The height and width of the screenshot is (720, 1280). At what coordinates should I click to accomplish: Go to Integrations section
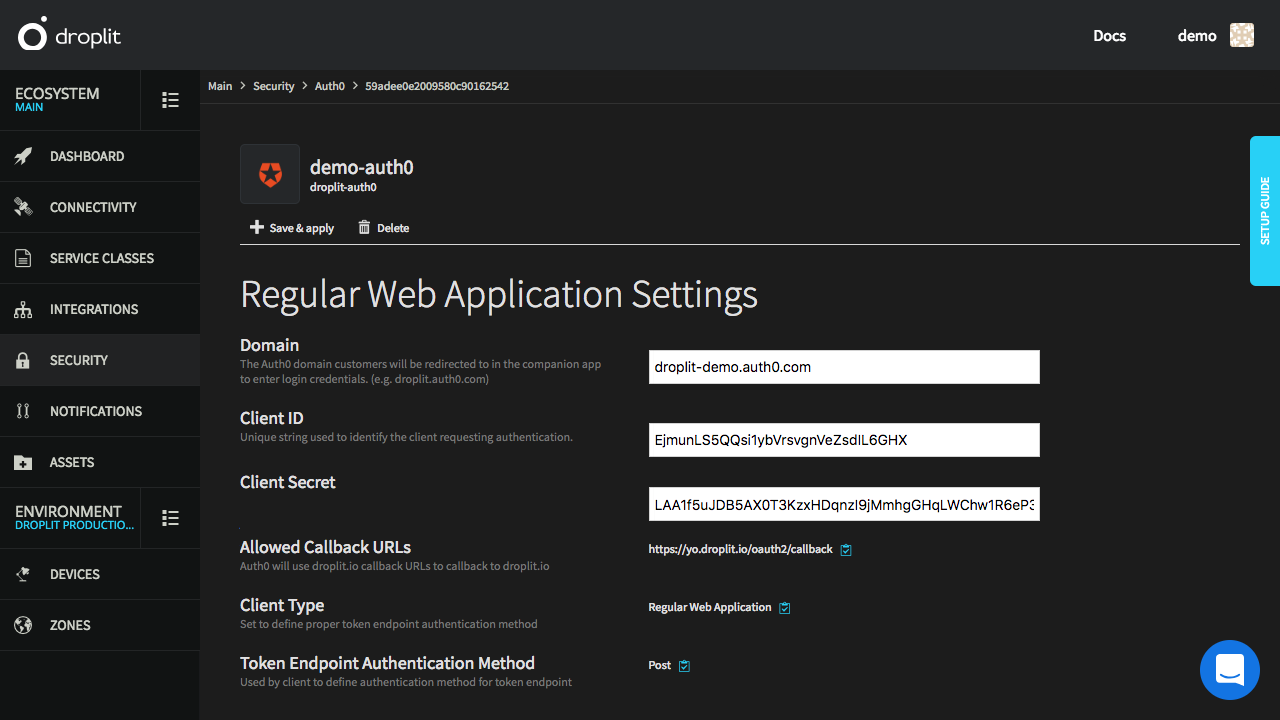(x=100, y=309)
